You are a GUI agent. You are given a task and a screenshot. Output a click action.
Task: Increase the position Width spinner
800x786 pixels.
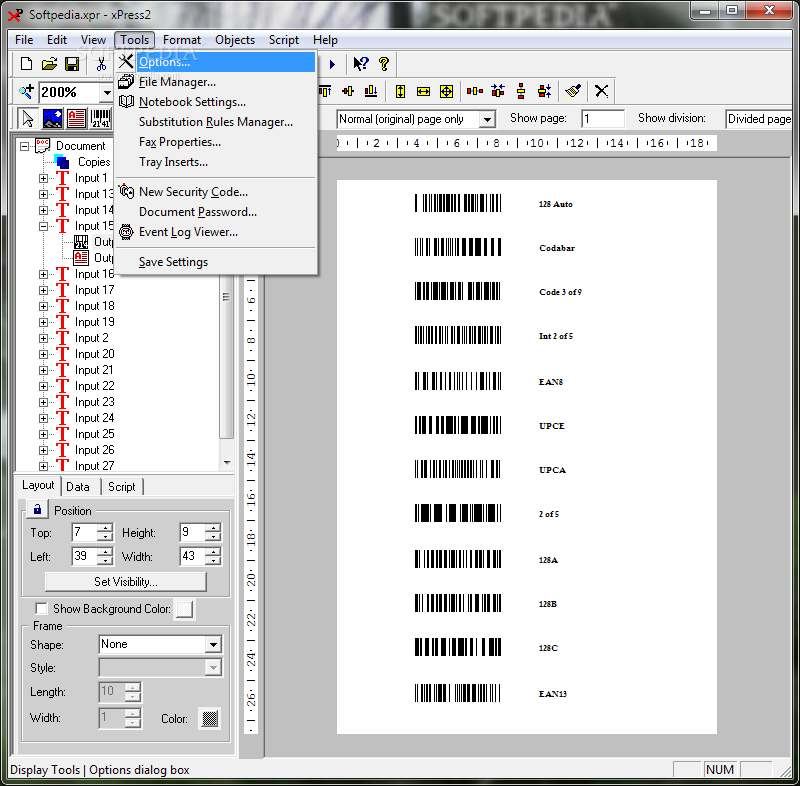(x=213, y=552)
